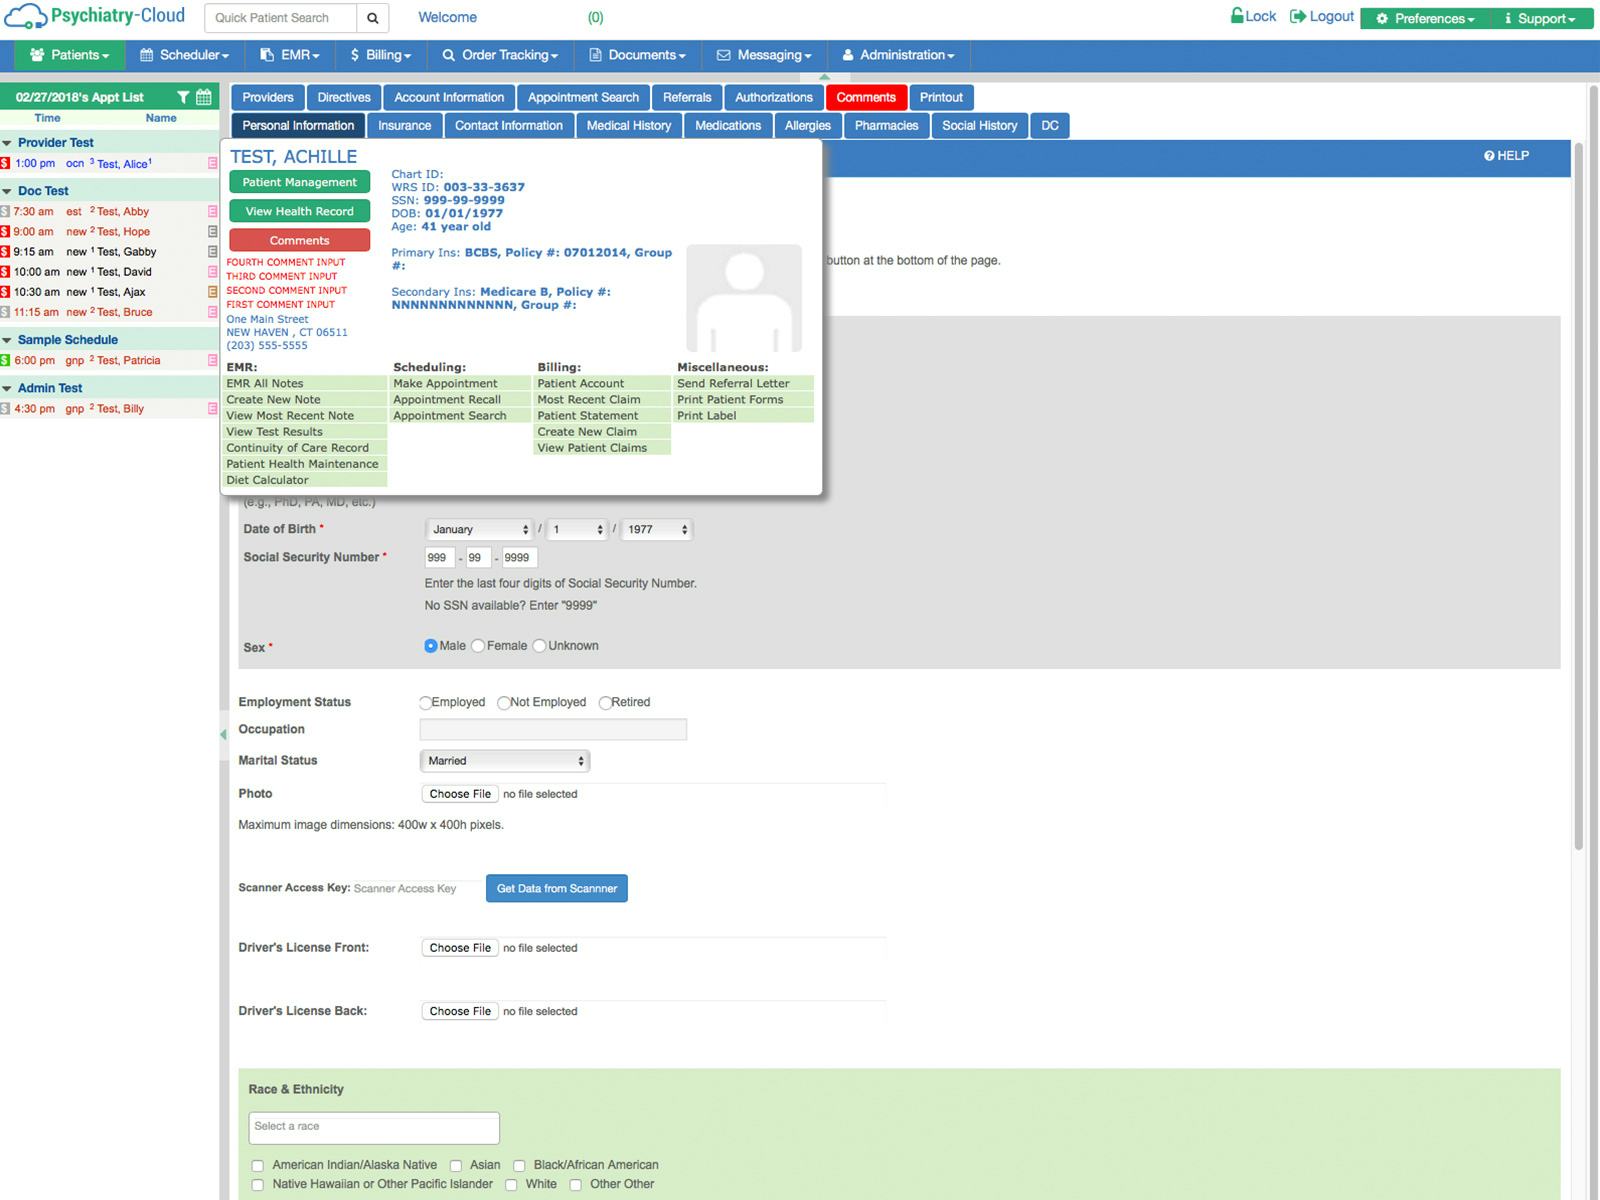
Task: Open the Marital Status dropdown
Action: (504, 760)
